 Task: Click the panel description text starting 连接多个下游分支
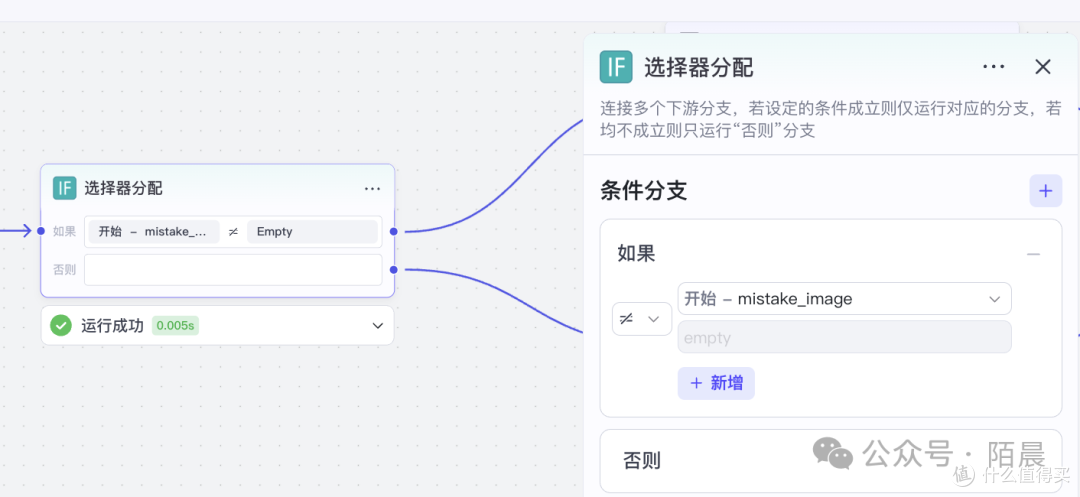[831, 120]
